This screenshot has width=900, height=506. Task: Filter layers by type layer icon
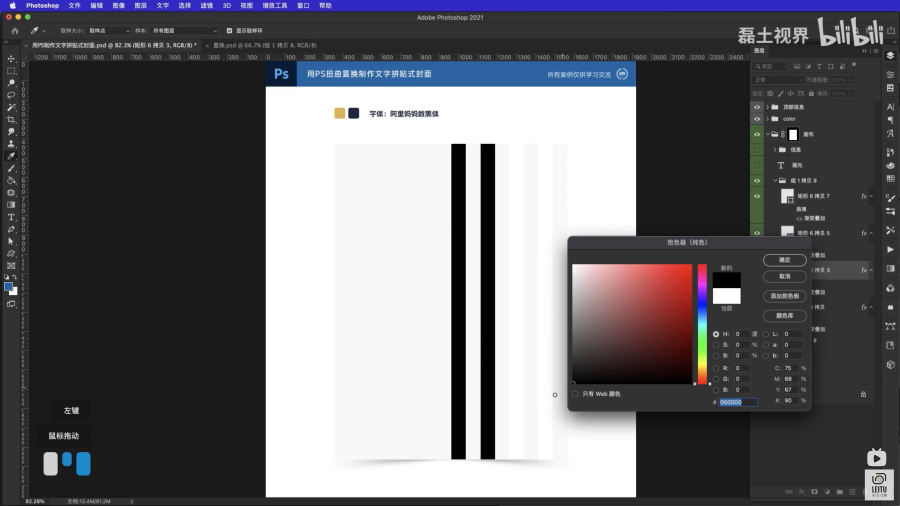point(819,67)
